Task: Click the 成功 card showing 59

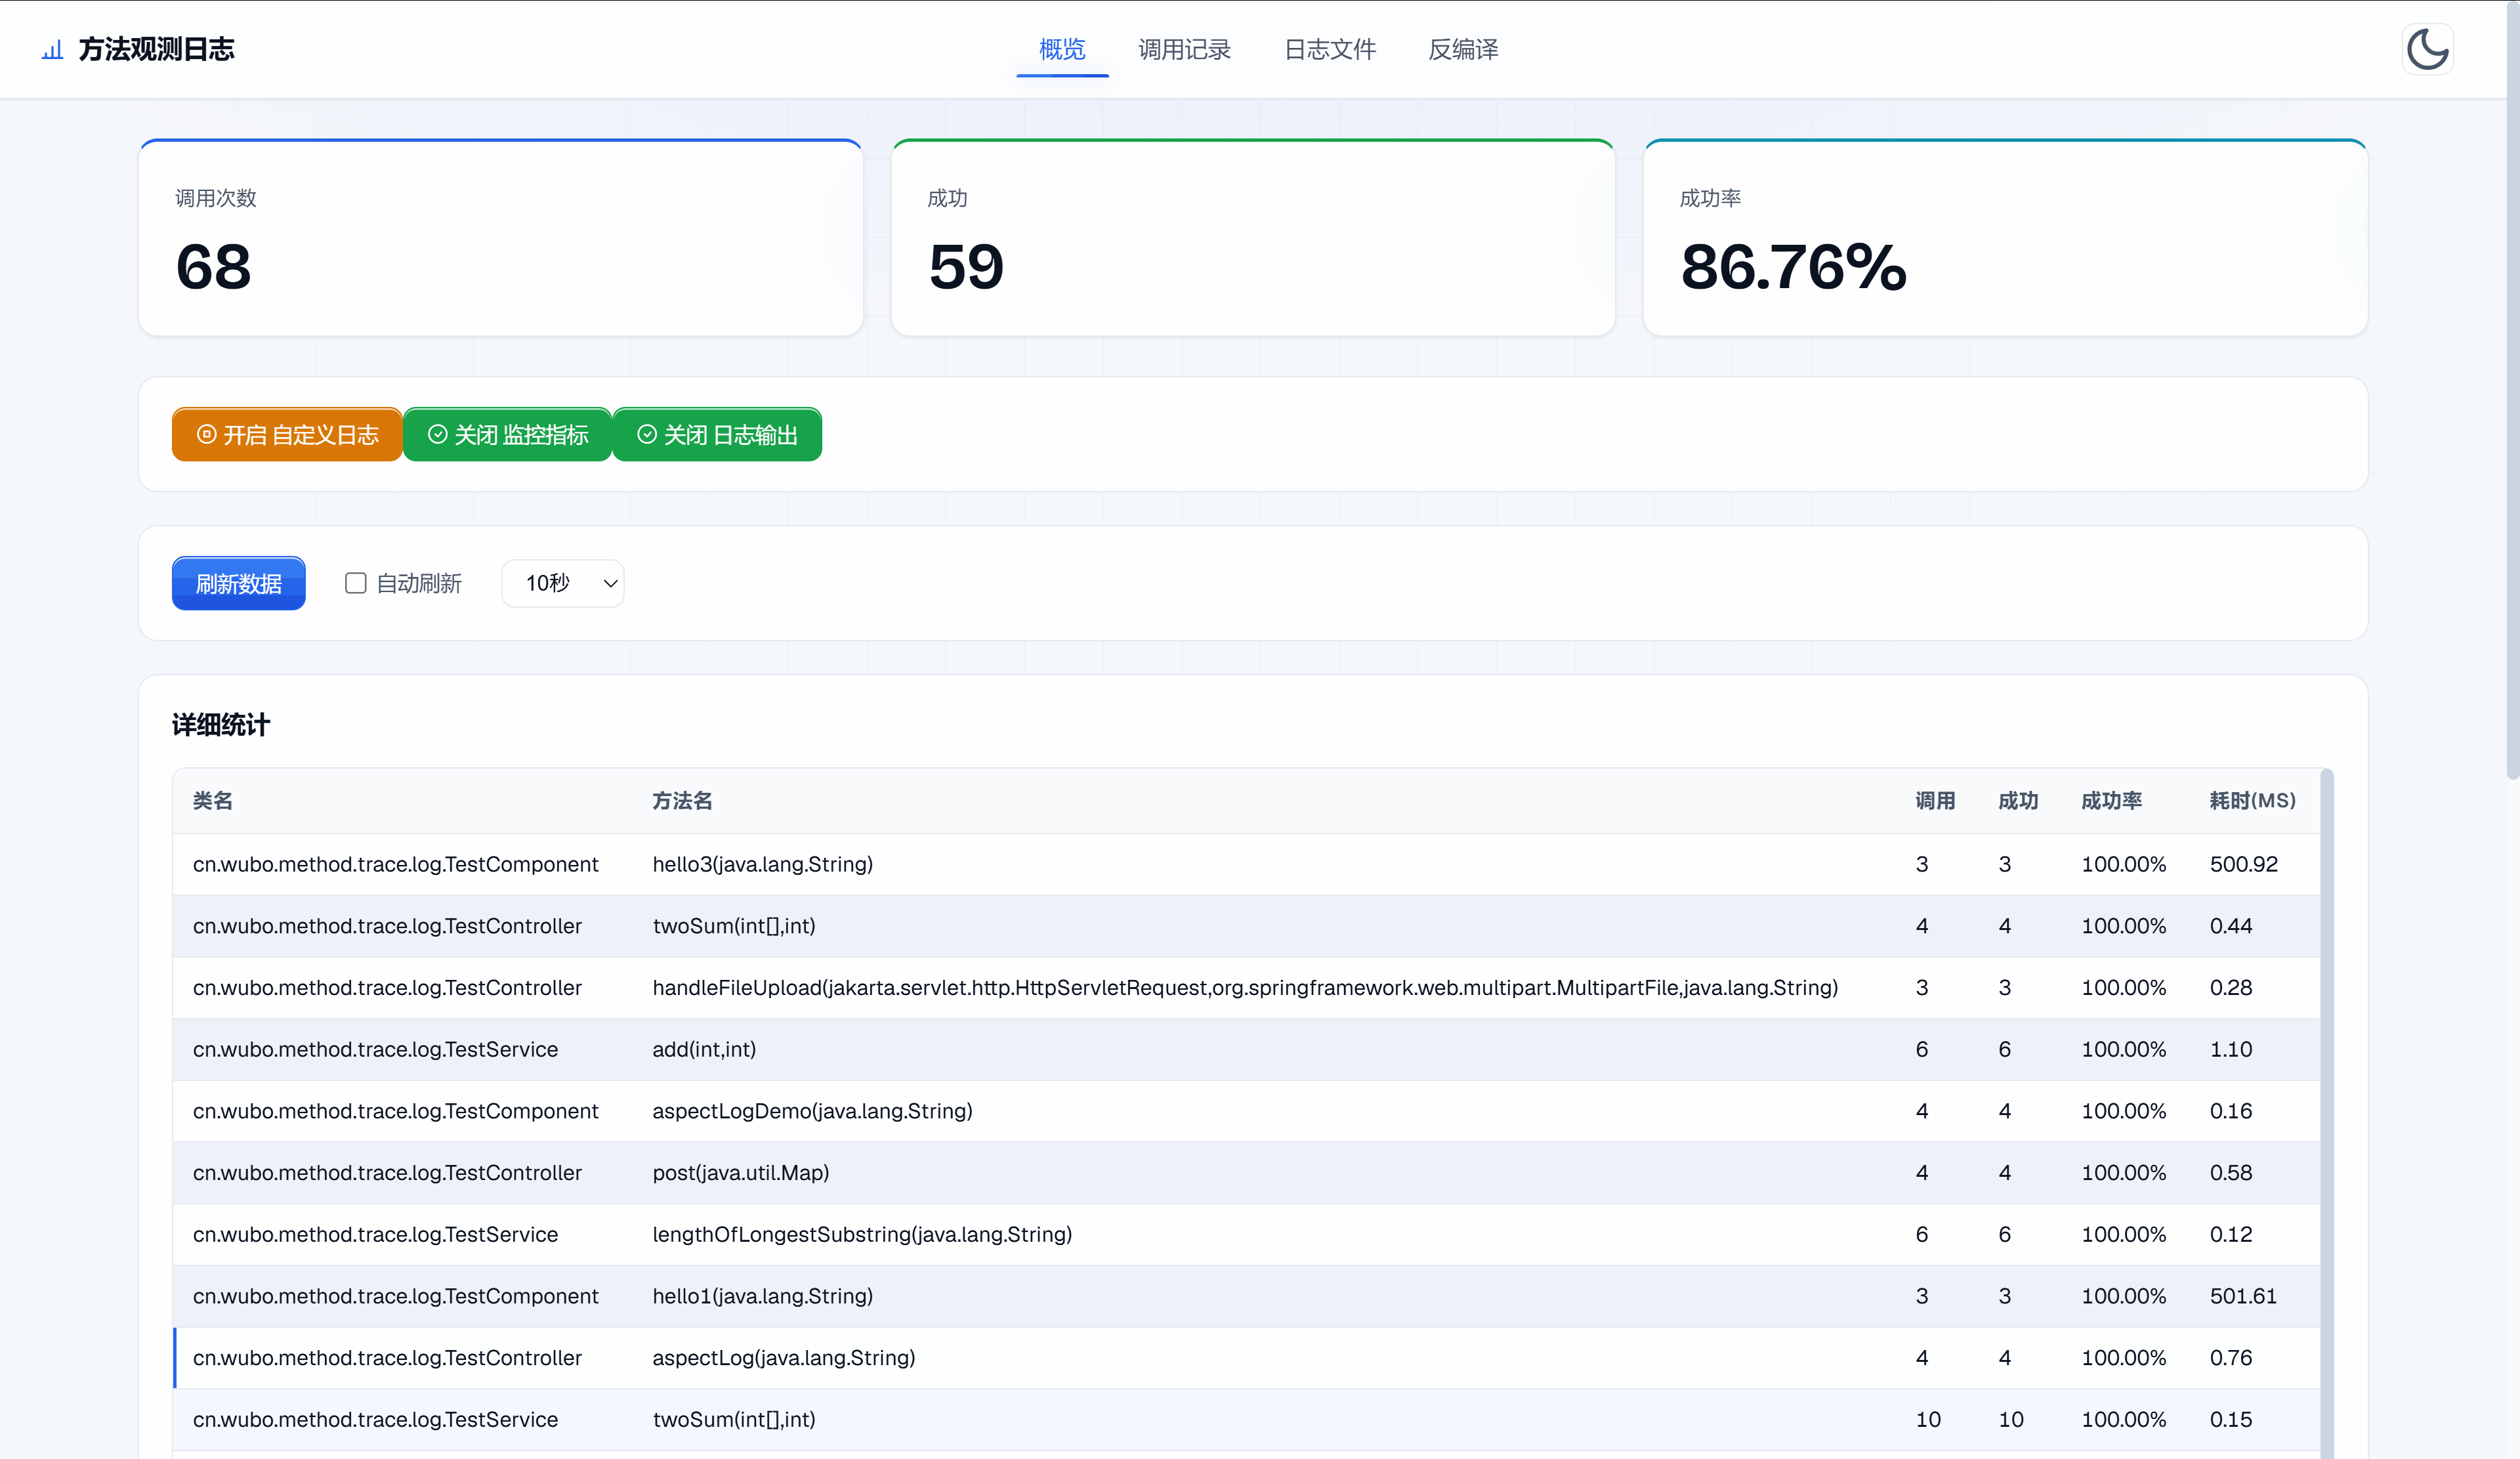Action: coord(1253,238)
